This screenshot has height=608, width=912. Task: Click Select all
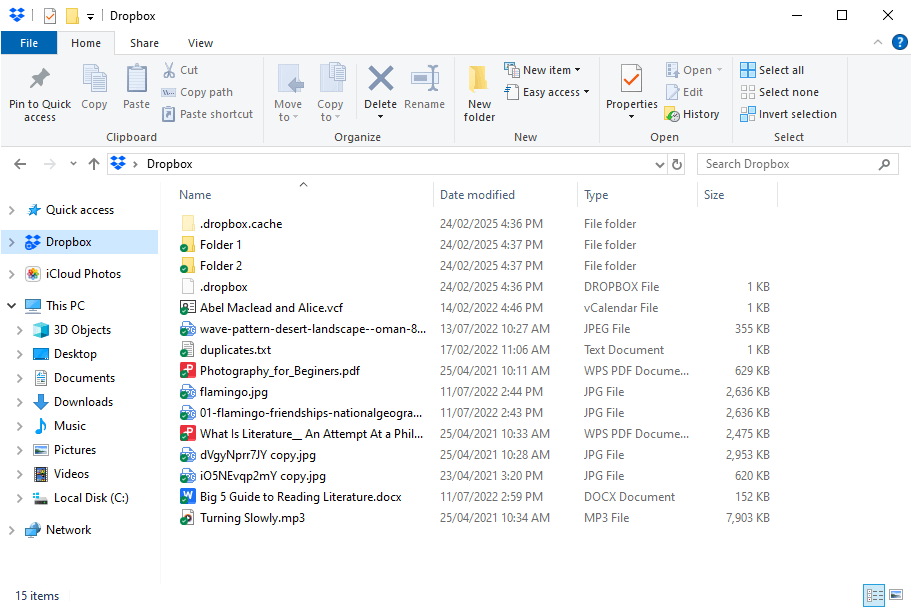[772, 70]
